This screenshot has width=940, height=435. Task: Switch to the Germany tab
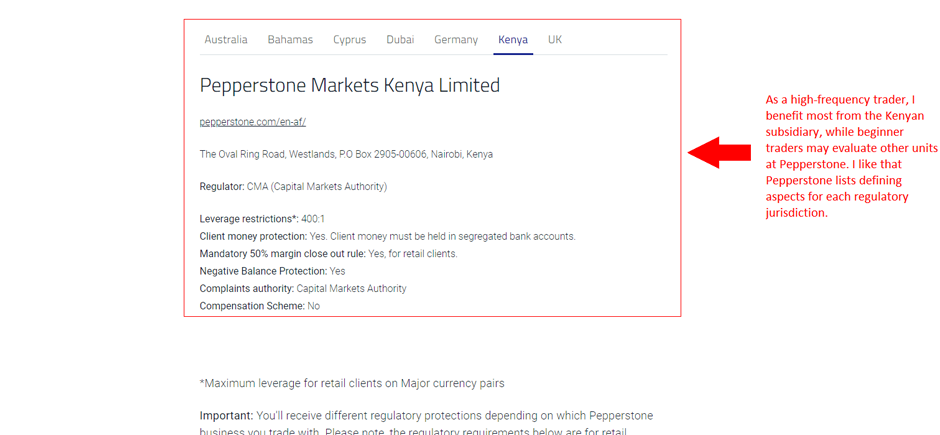pyautogui.click(x=456, y=40)
